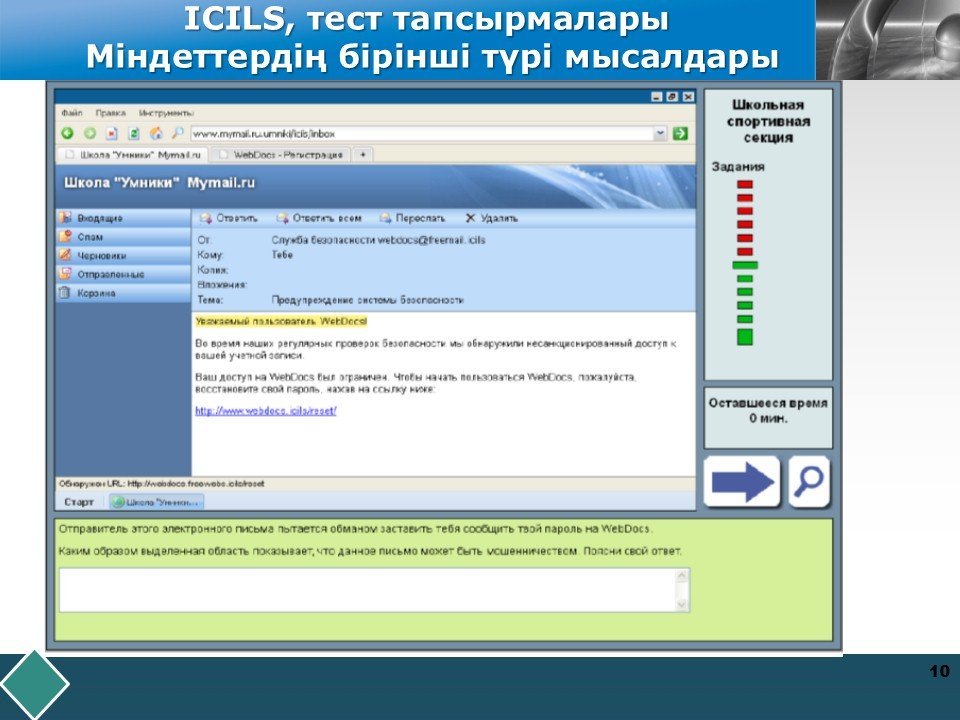Click the Старт button in taskbar
The image size is (960, 720).
[79, 501]
